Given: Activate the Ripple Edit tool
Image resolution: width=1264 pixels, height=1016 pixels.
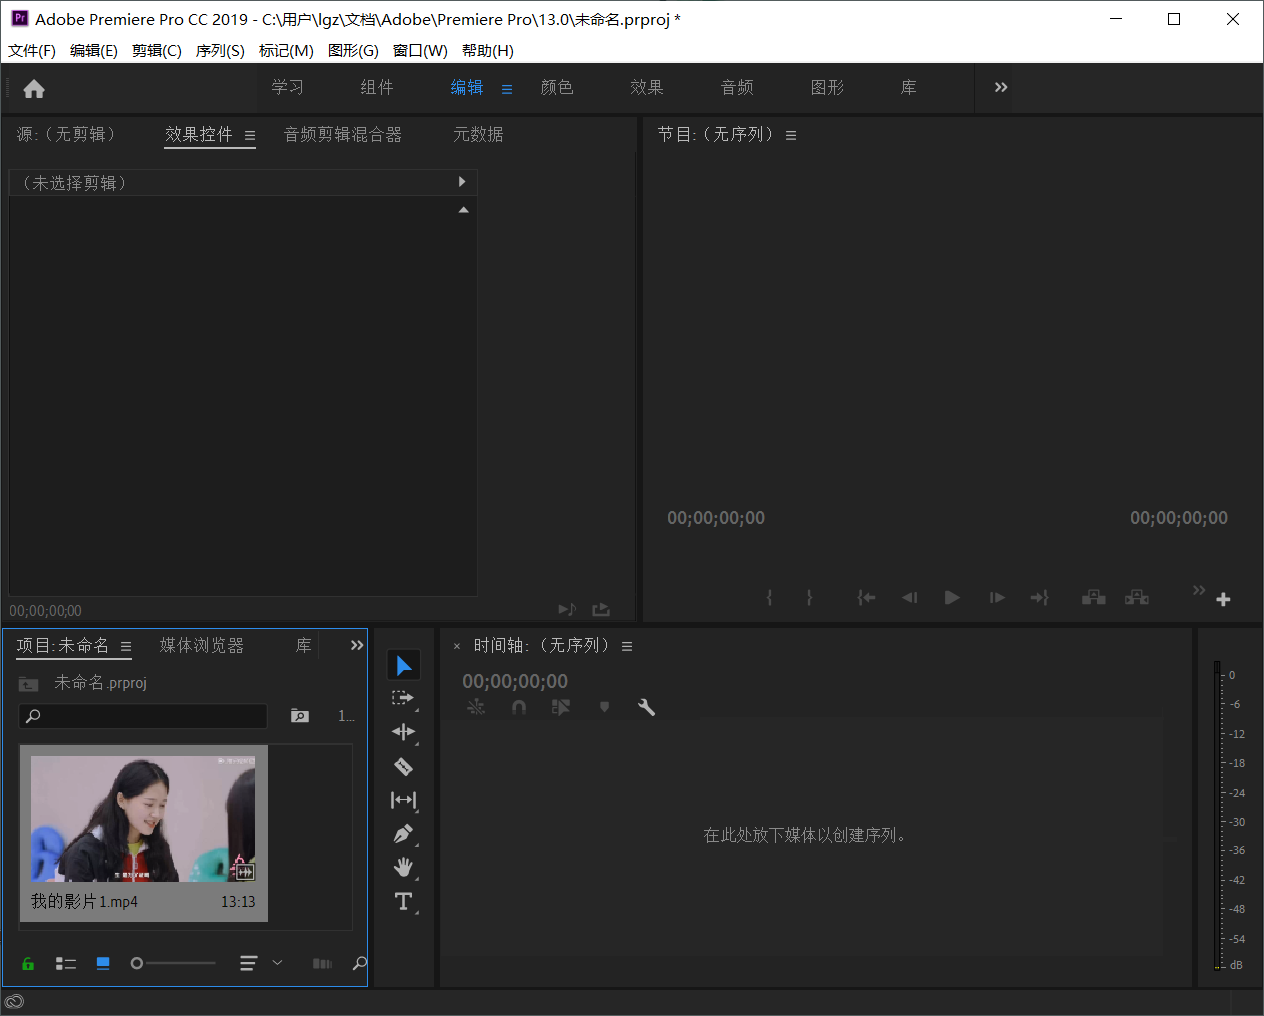Looking at the screenshot, I should (404, 732).
